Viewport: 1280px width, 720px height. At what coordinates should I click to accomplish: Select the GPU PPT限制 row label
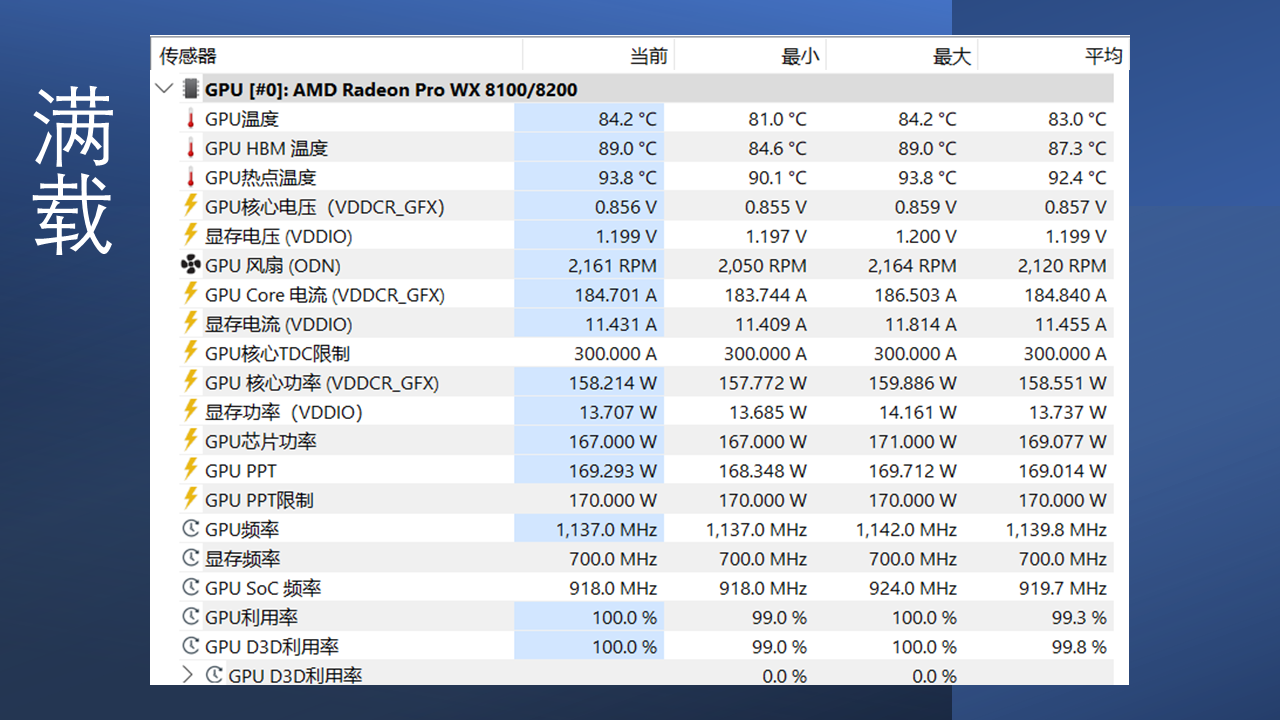coord(259,500)
